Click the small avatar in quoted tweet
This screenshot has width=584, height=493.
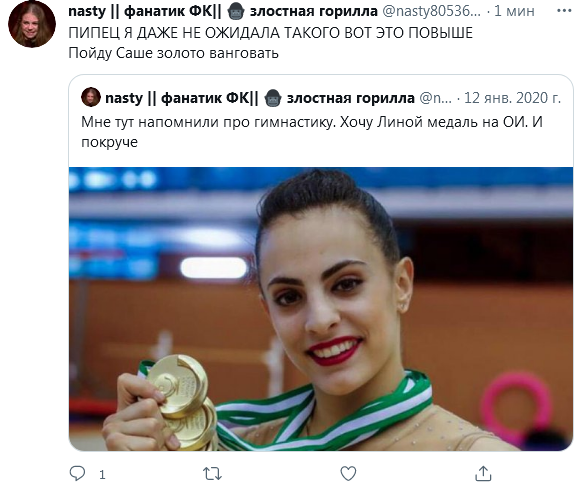coord(91,97)
